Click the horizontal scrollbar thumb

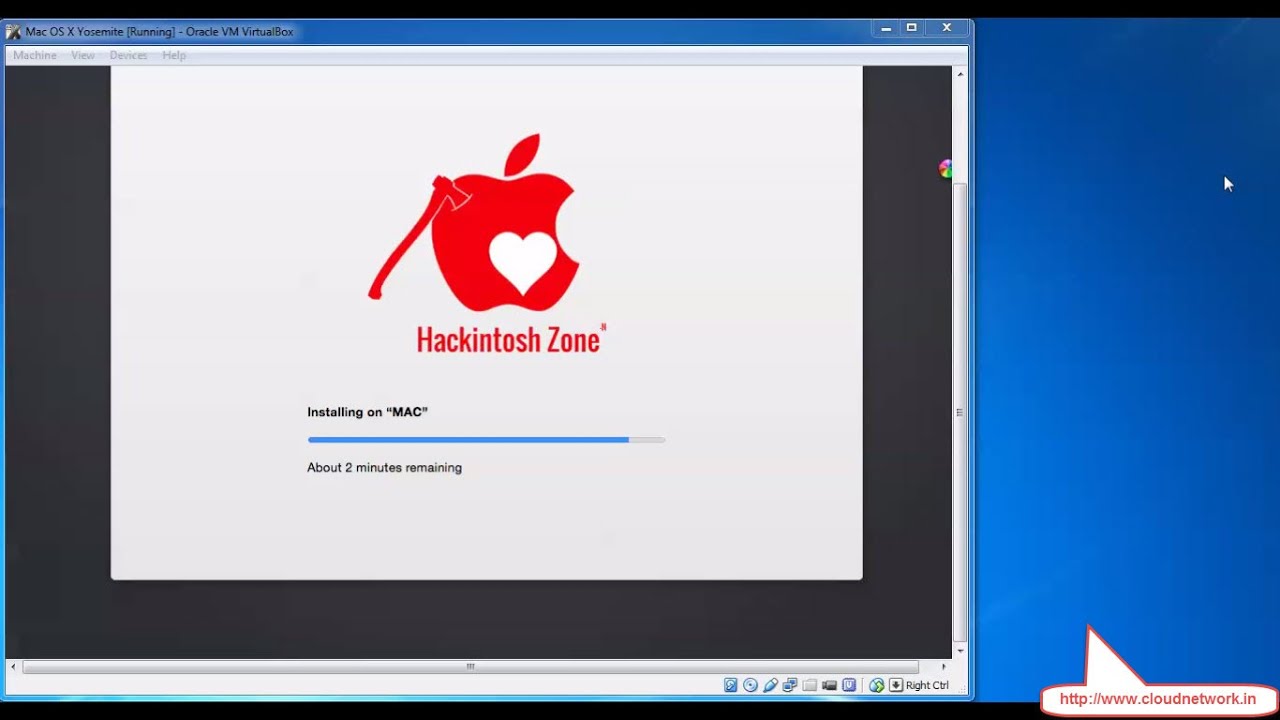[x=470, y=667]
